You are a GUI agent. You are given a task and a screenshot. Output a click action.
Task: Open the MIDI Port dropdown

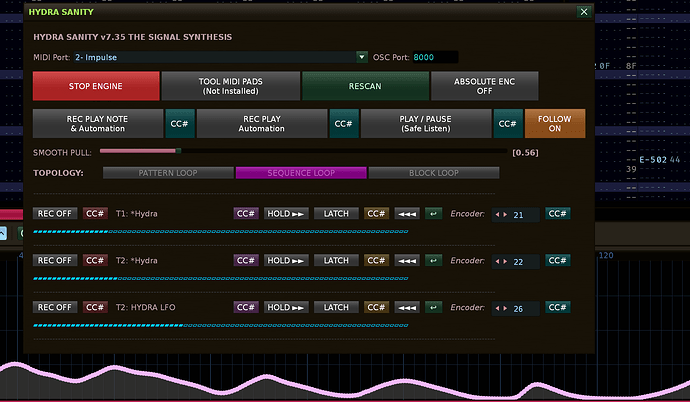point(220,58)
